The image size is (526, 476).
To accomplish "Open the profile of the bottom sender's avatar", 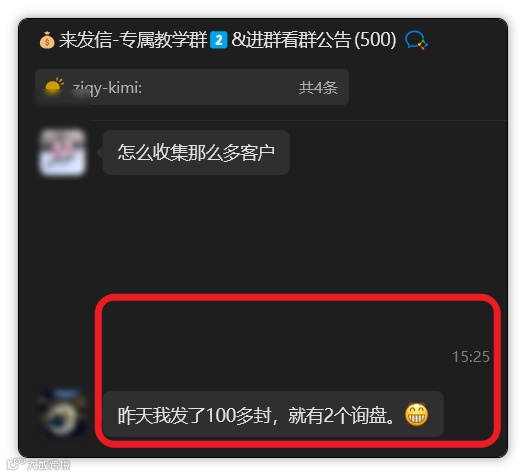I will pyautogui.click(x=62, y=413).
